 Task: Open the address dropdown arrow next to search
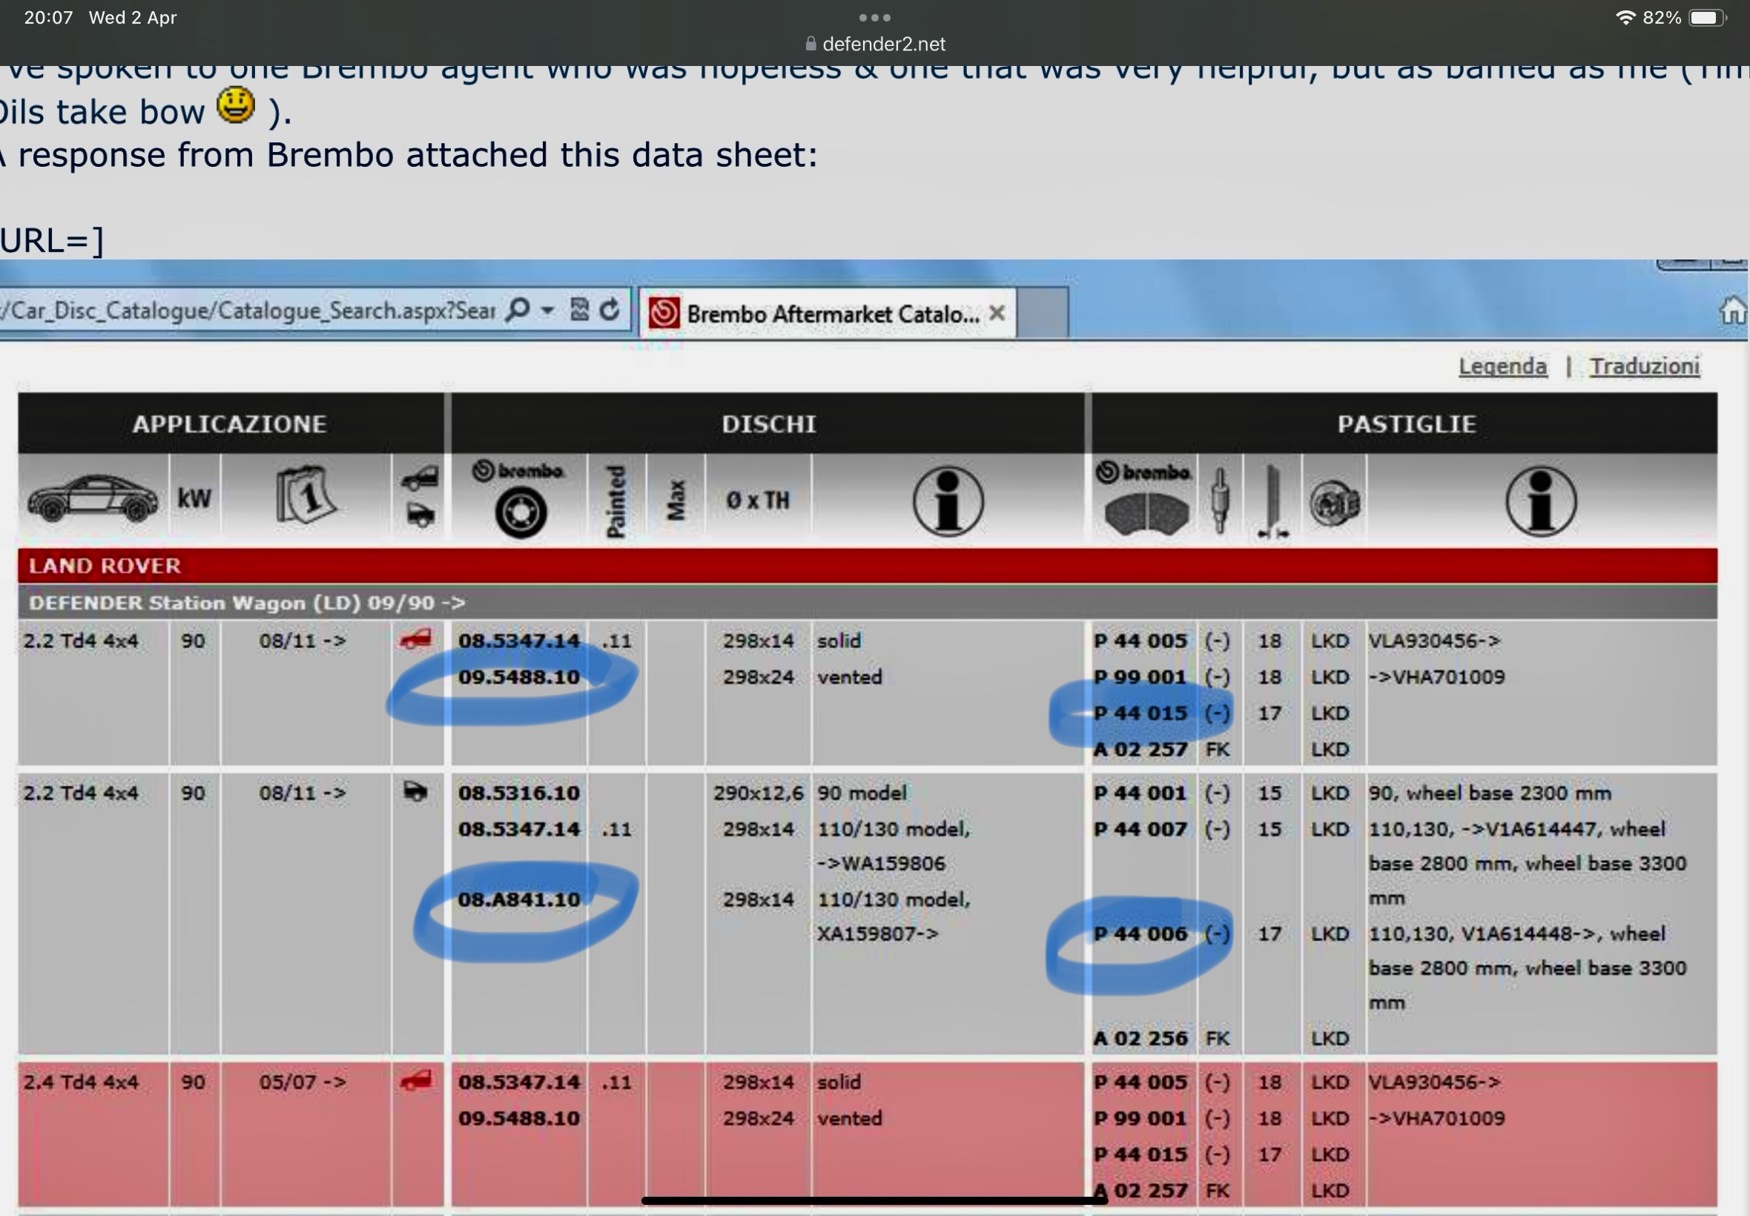coord(547,310)
